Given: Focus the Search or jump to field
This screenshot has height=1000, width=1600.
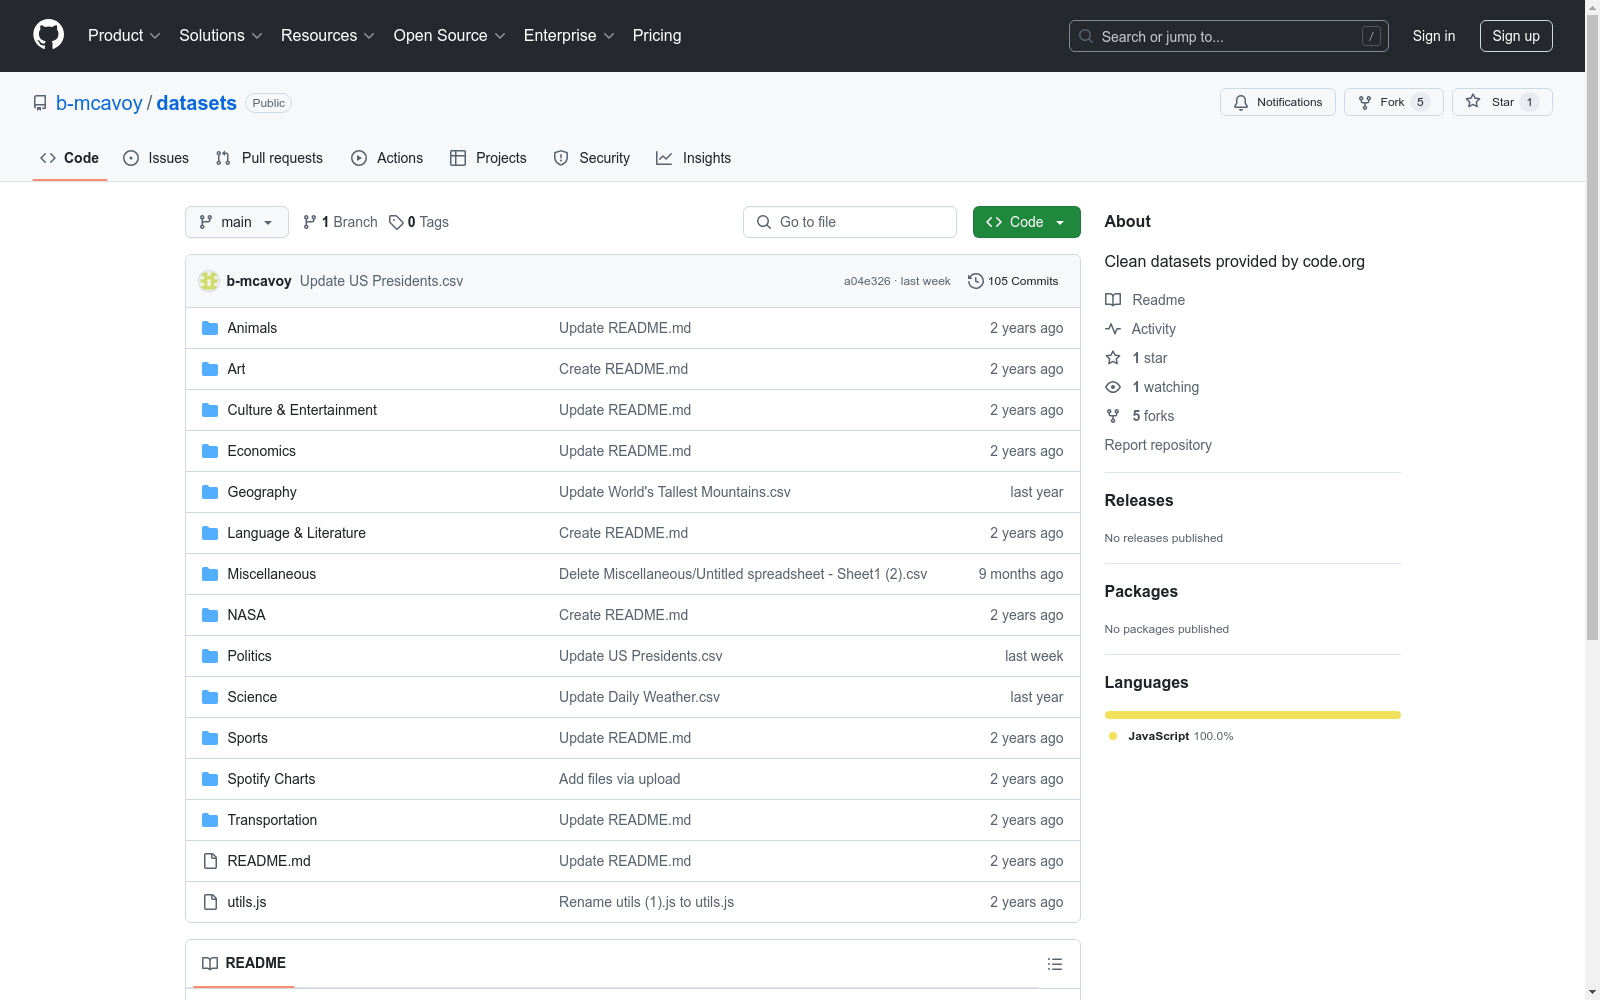Looking at the screenshot, I should 1229,36.
